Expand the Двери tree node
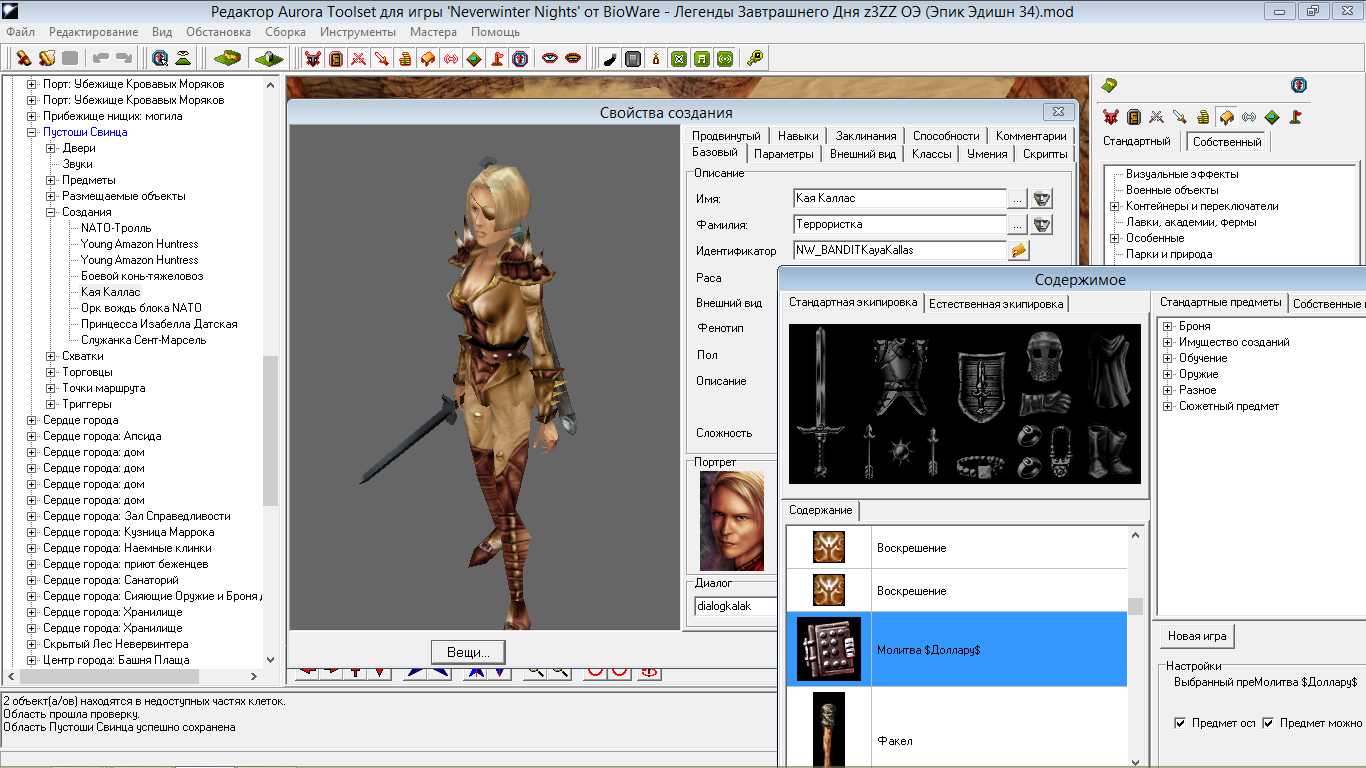This screenshot has height=768, width=1366. (x=51, y=148)
